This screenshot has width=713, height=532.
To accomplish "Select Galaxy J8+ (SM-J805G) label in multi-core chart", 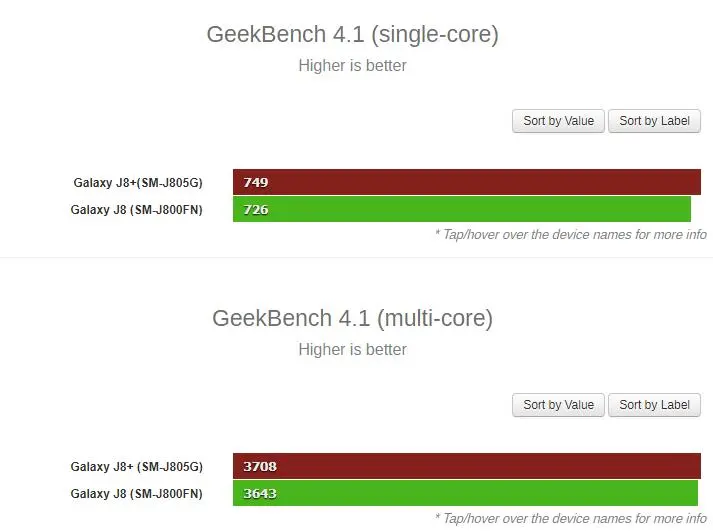I will point(136,467).
